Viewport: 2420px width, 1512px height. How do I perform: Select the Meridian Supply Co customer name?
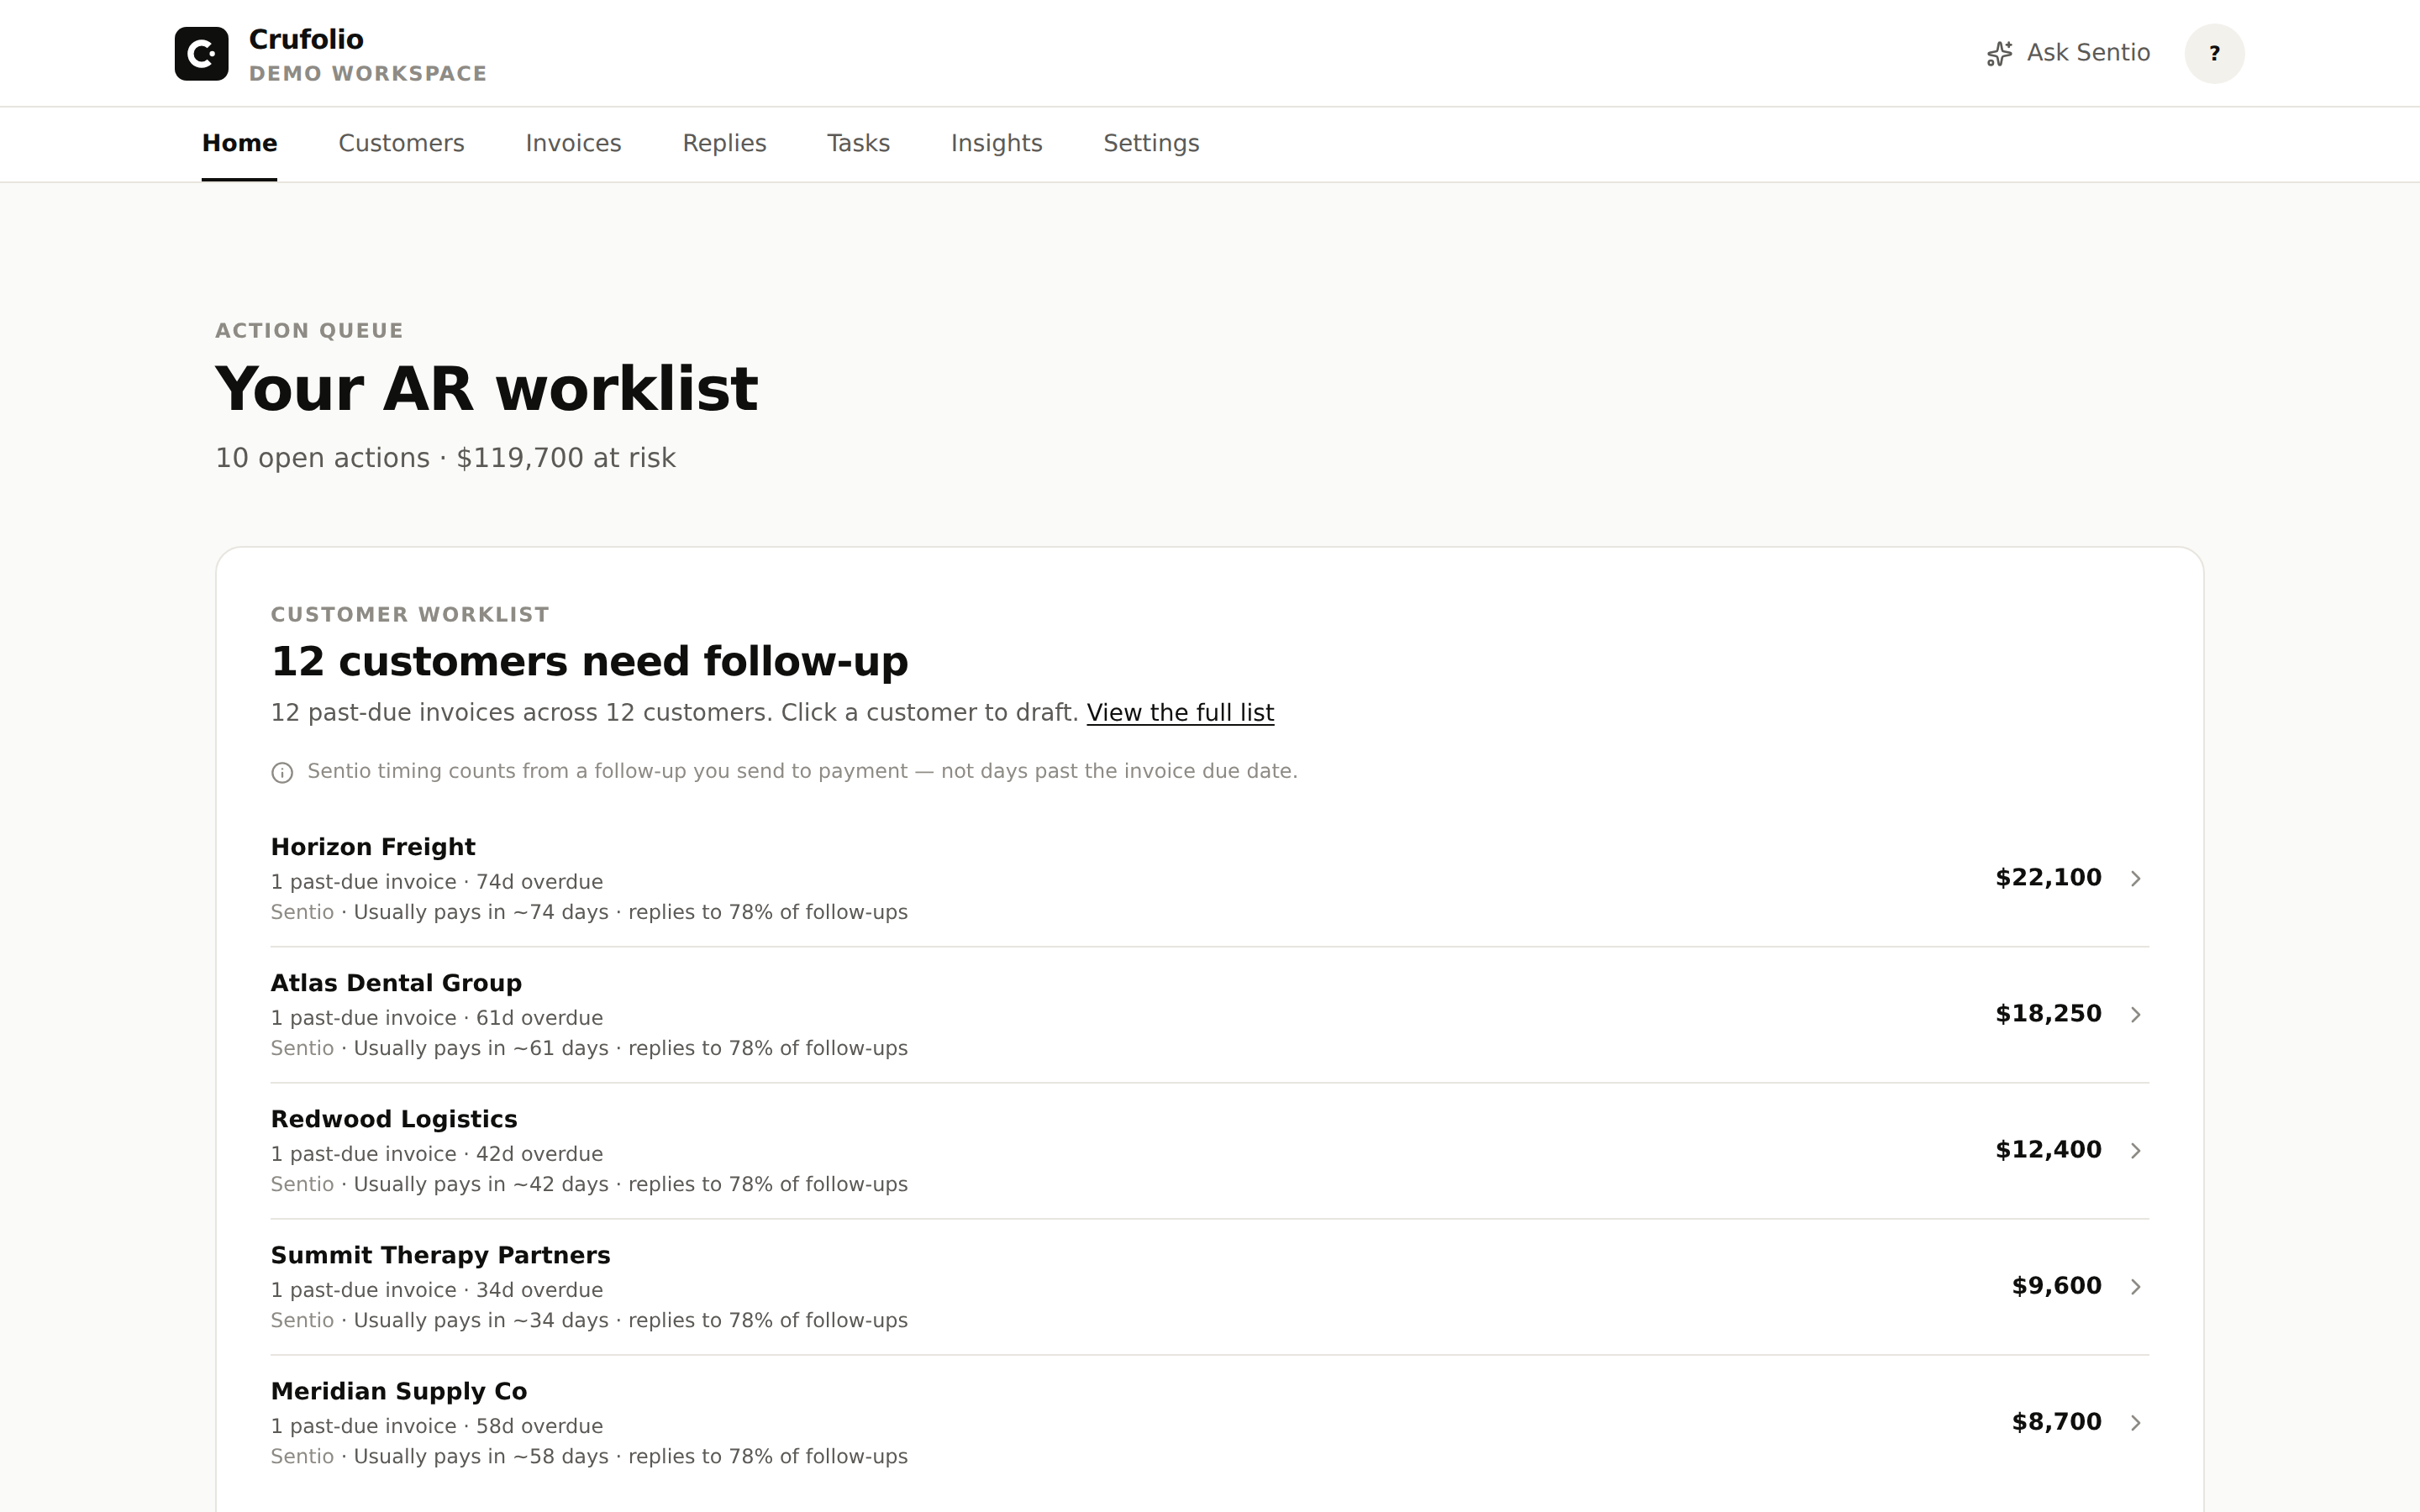399,1391
